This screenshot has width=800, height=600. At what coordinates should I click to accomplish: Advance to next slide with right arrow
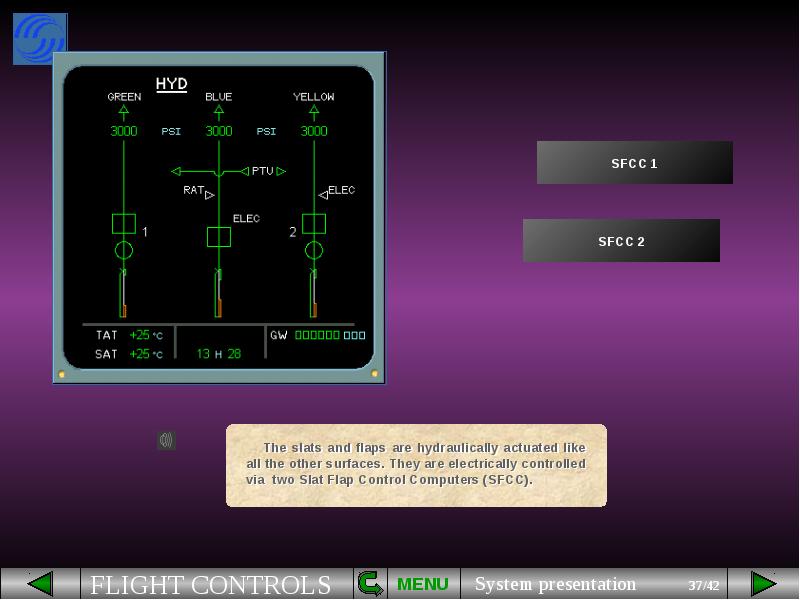tap(764, 584)
